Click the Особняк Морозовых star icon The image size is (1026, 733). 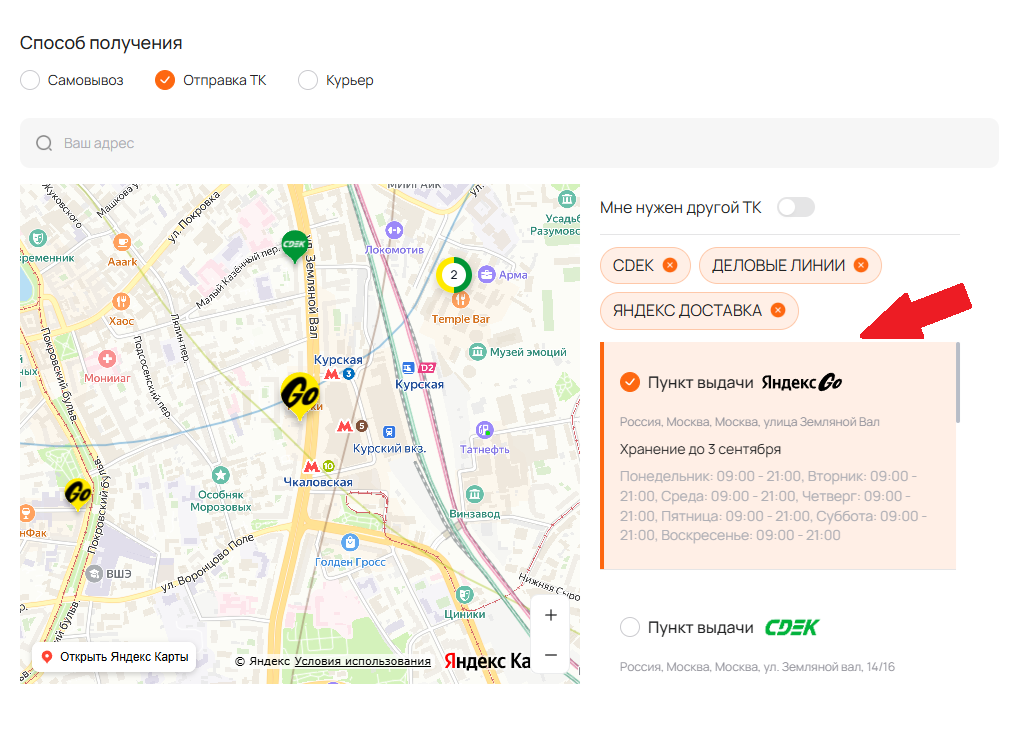(221, 474)
